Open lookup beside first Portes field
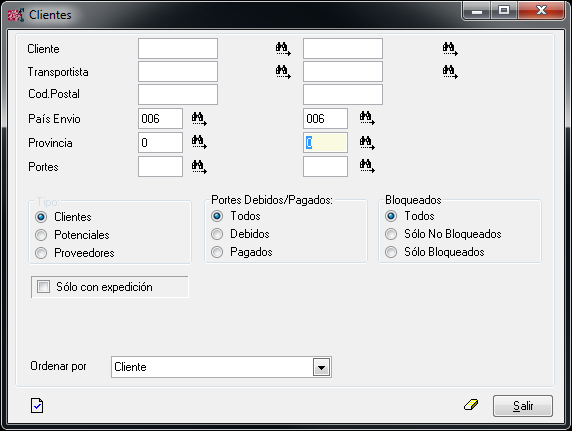This screenshot has height=431, width=572. pyautogui.click(x=199, y=167)
